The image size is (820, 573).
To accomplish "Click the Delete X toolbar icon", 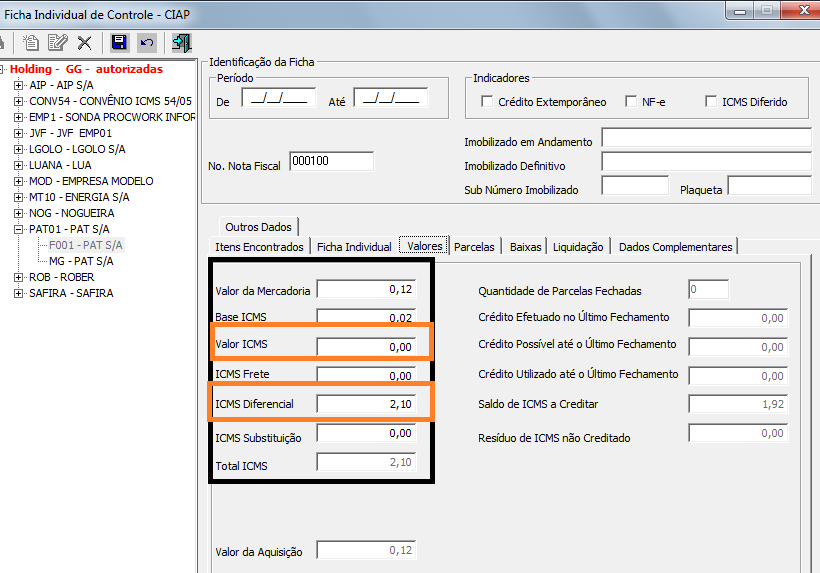I will coord(84,43).
